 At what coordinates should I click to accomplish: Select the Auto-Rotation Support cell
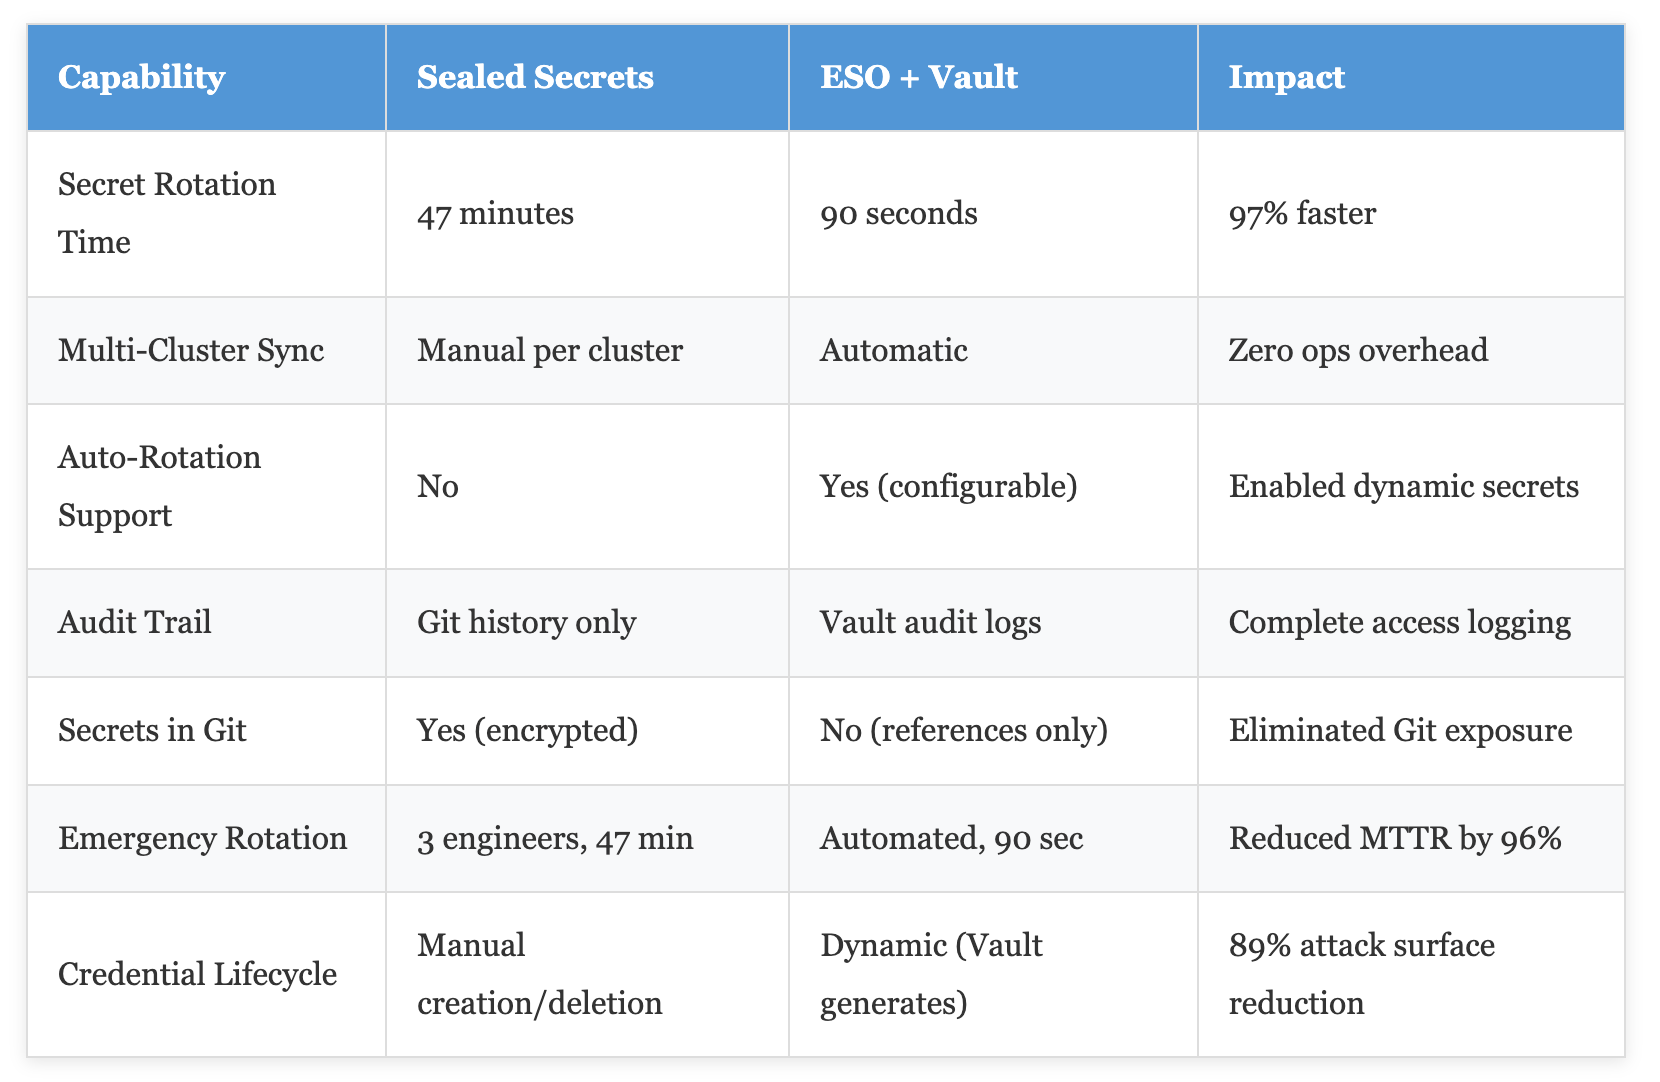coord(206,487)
